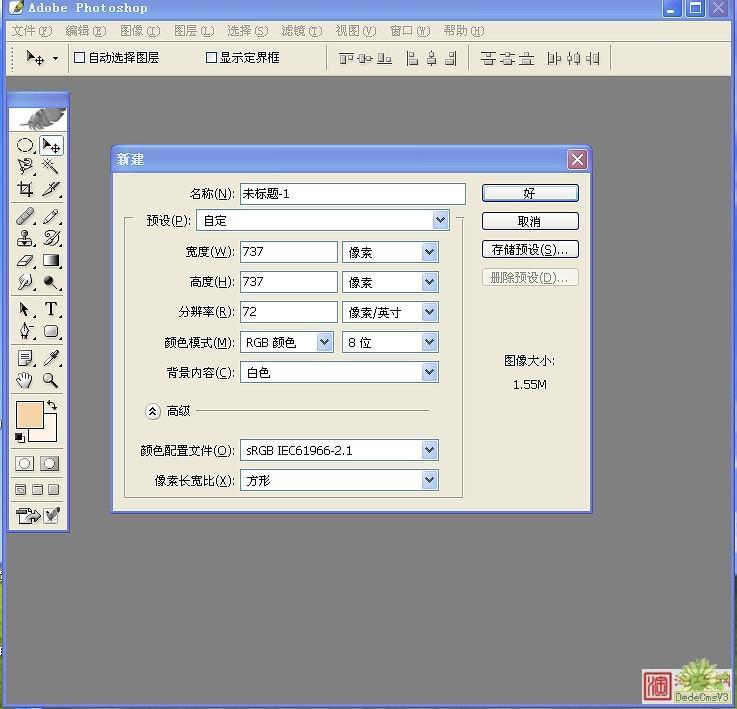Open the 图像 menu
Viewport: 737px width, 709px height.
140,31
